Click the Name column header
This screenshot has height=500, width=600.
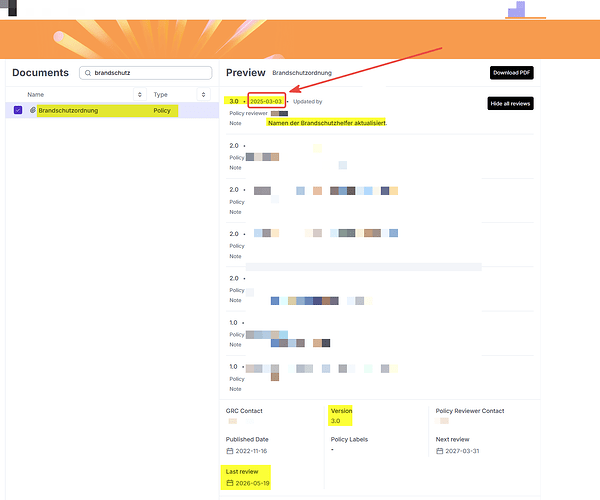pos(36,94)
